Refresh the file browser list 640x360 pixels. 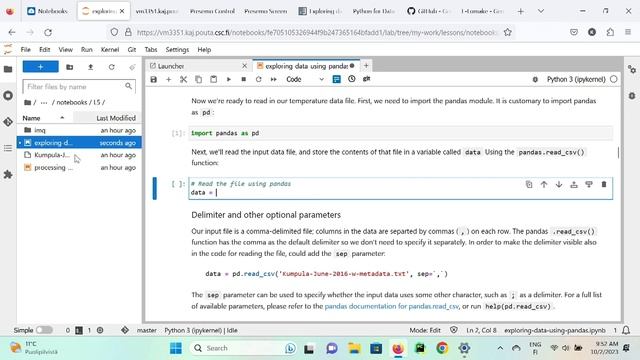(111, 67)
